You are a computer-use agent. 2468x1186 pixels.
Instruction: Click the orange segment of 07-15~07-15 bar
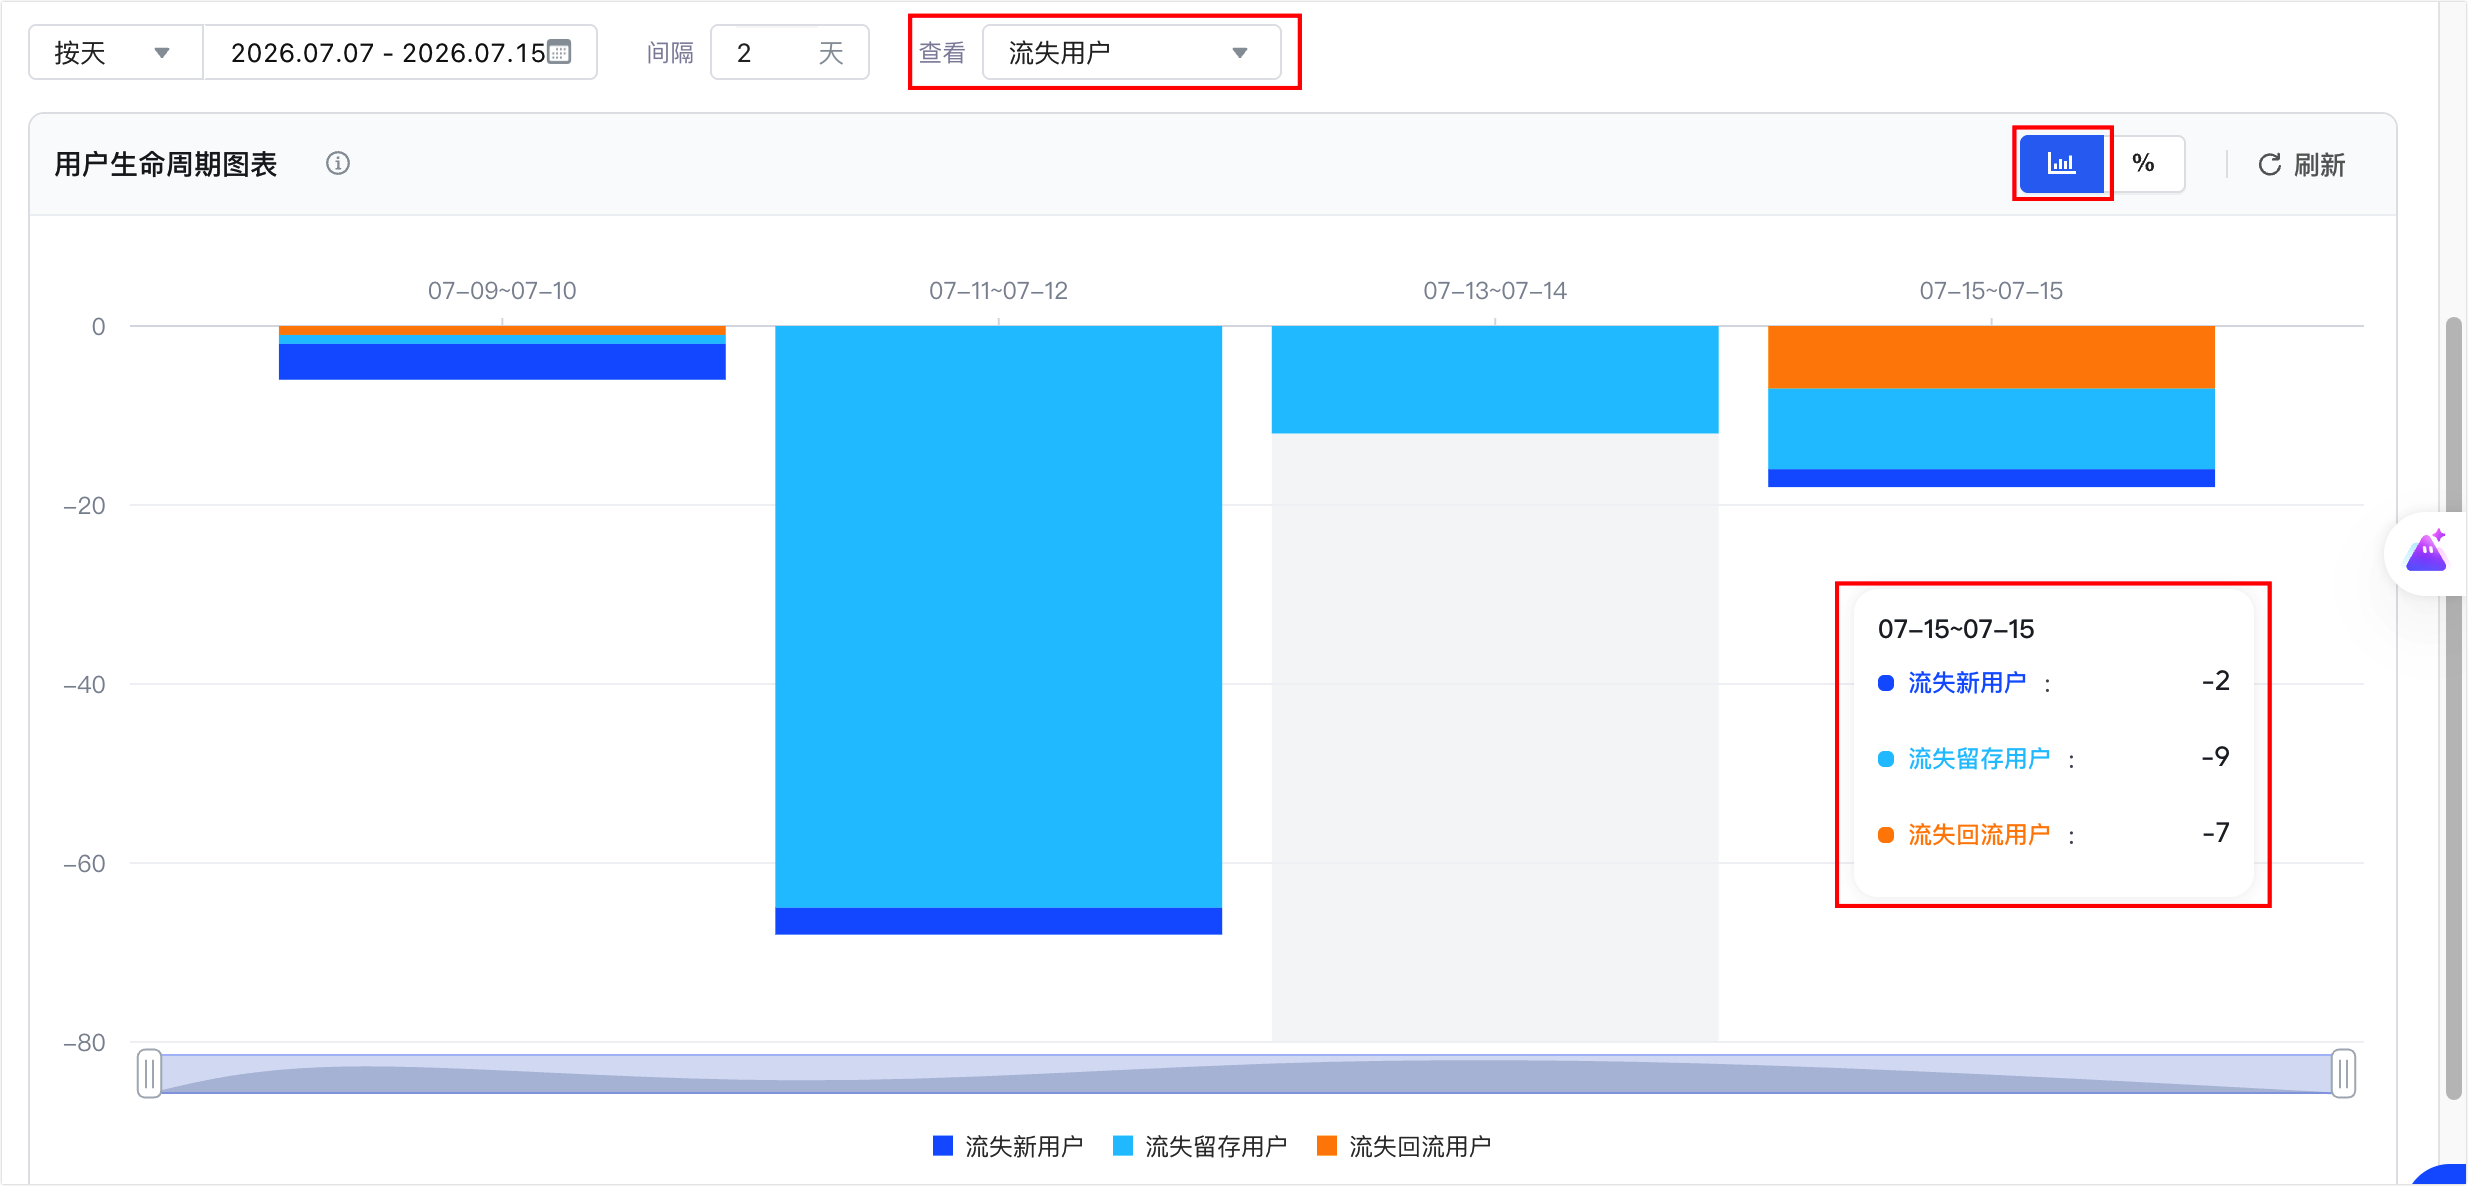click(x=1991, y=357)
